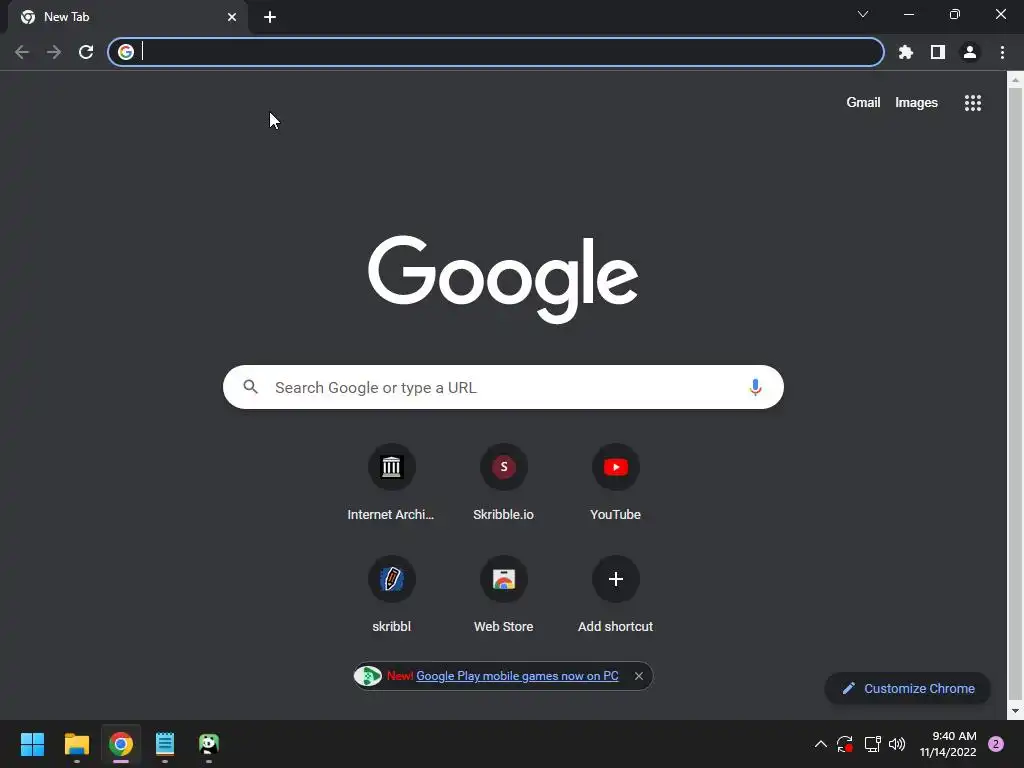Click the Google icon in address bar
This screenshot has width=1024, height=768.
(x=126, y=52)
